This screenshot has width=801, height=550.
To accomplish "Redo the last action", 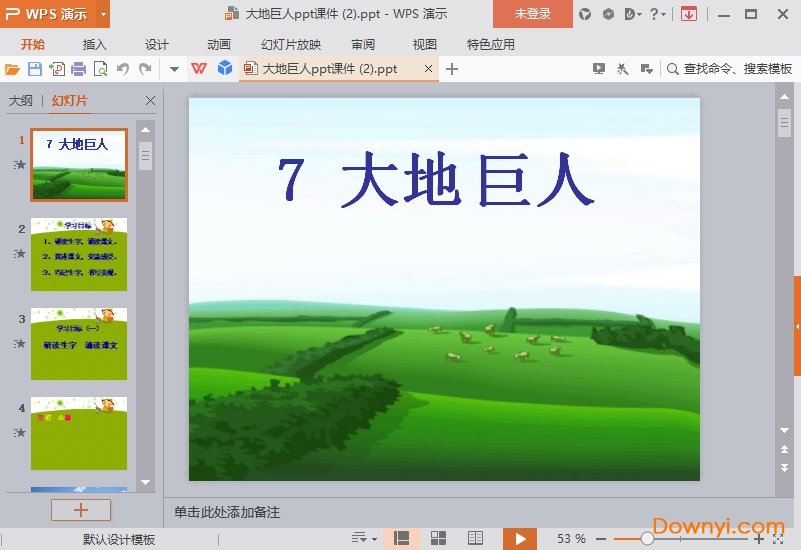I will (x=145, y=69).
